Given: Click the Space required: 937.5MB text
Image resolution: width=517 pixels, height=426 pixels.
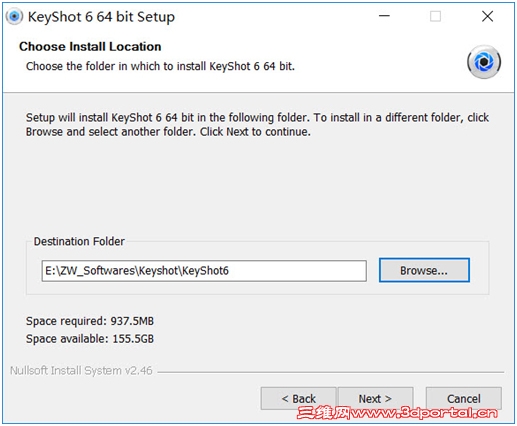Looking at the screenshot, I should [x=90, y=321].
